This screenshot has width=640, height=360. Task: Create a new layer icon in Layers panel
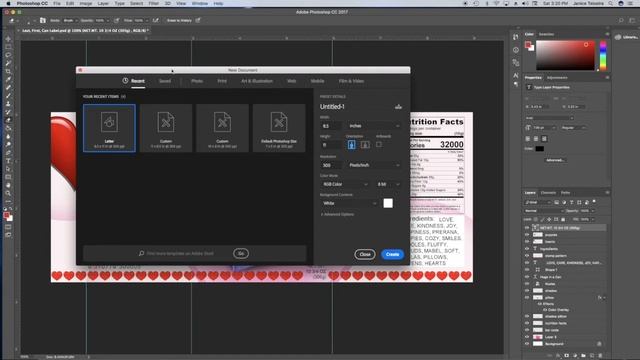pos(592,356)
